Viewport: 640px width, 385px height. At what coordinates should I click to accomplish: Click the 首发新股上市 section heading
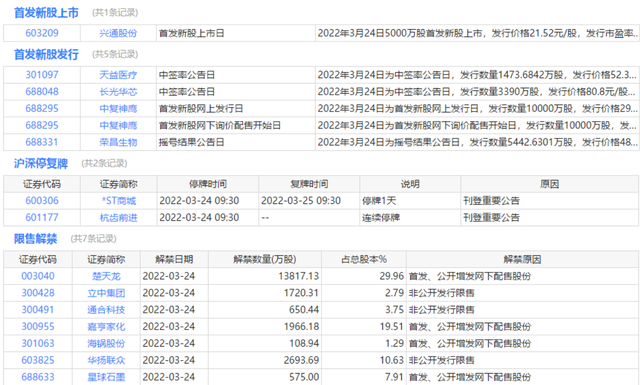[x=46, y=13]
